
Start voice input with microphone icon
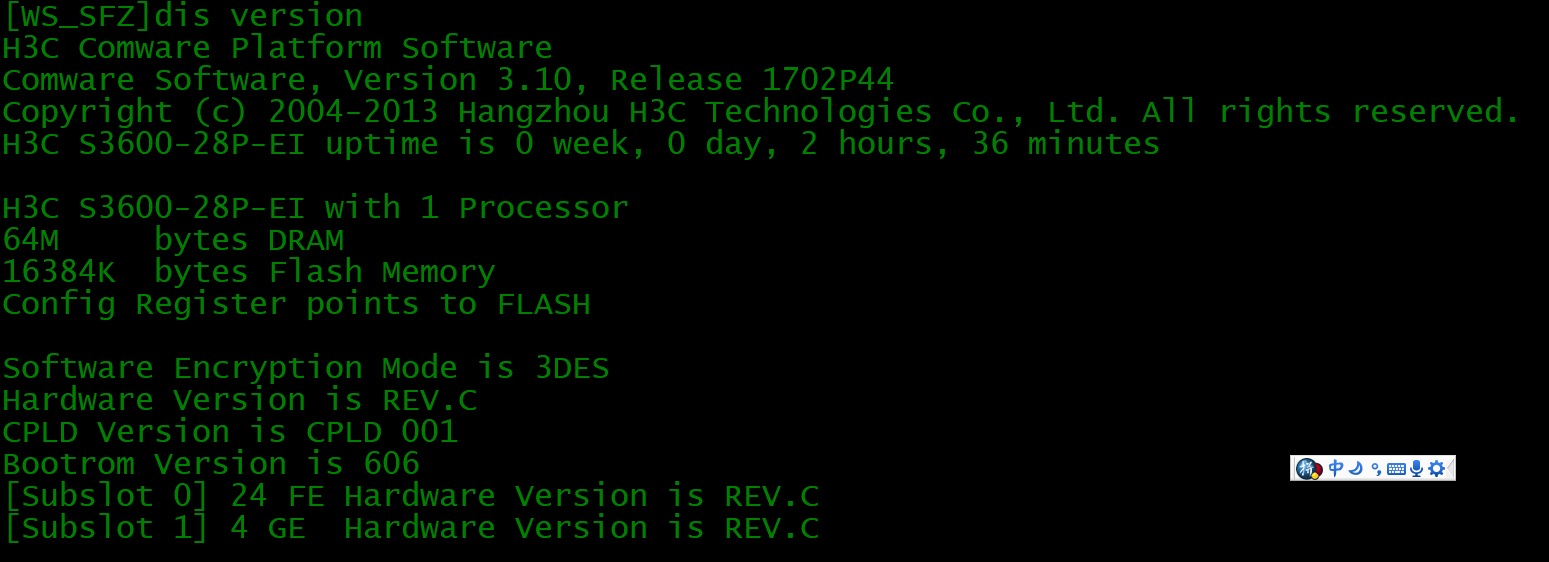tap(1416, 468)
